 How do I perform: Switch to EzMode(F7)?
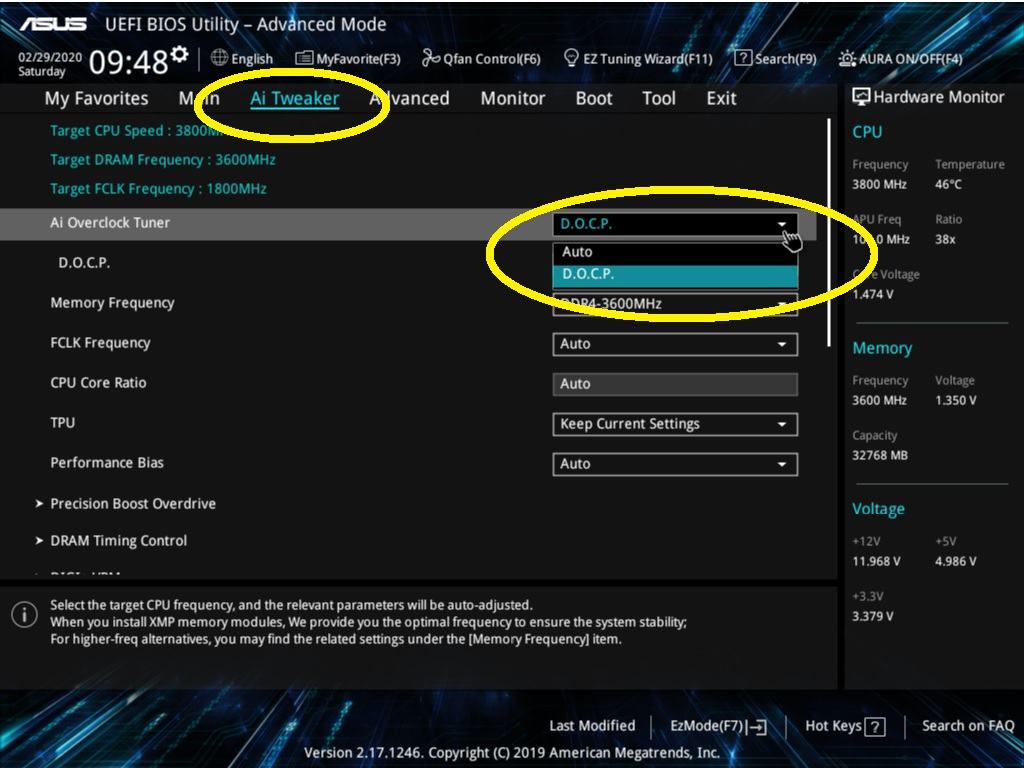point(718,726)
